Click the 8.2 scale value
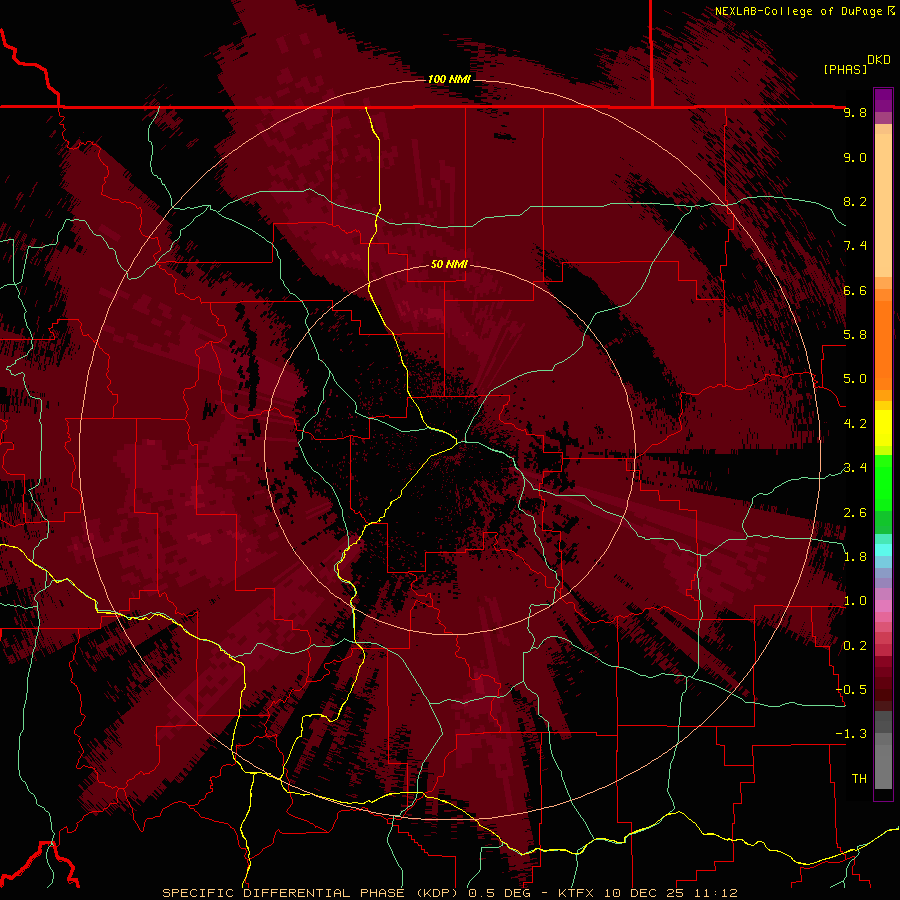 coord(855,201)
